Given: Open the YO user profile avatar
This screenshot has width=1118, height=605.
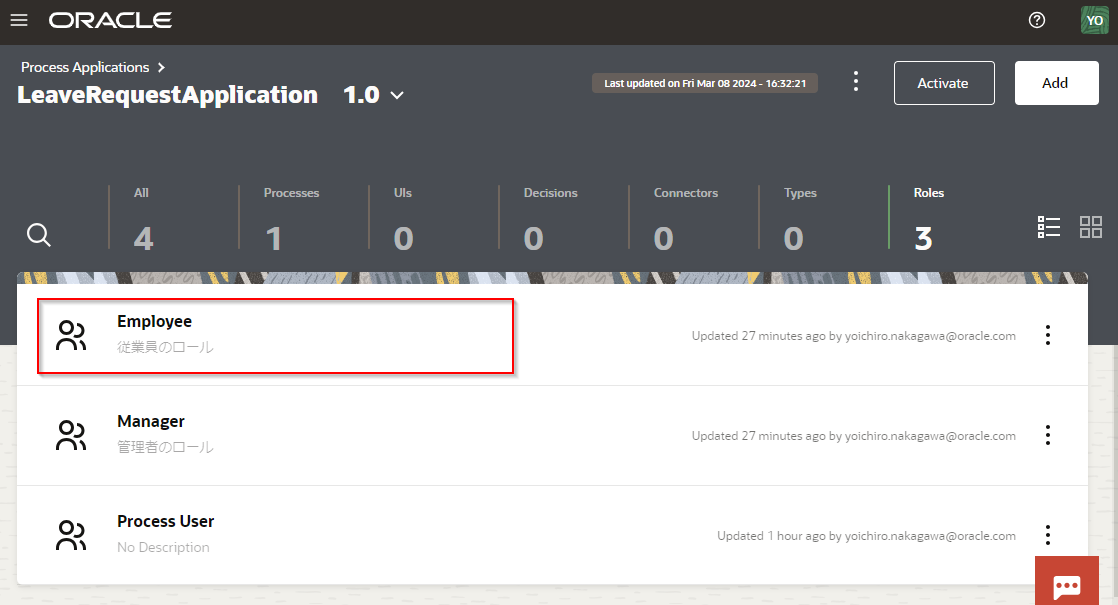Looking at the screenshot, I should (x=1094, y=21).
